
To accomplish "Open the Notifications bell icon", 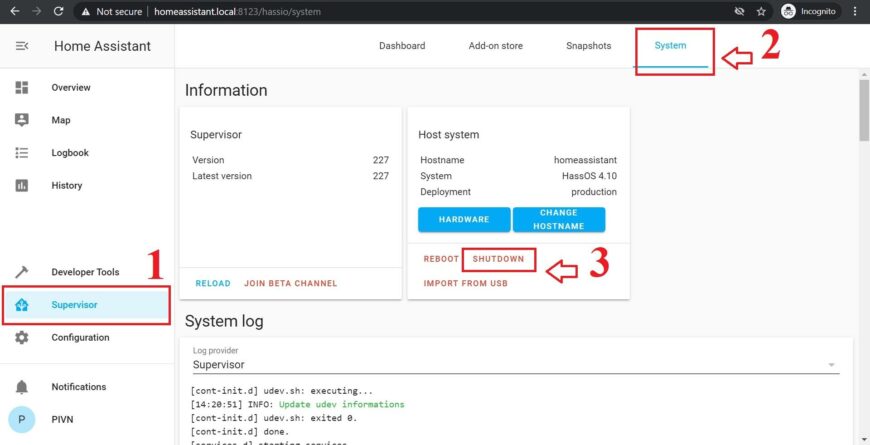I will point(22,387).
